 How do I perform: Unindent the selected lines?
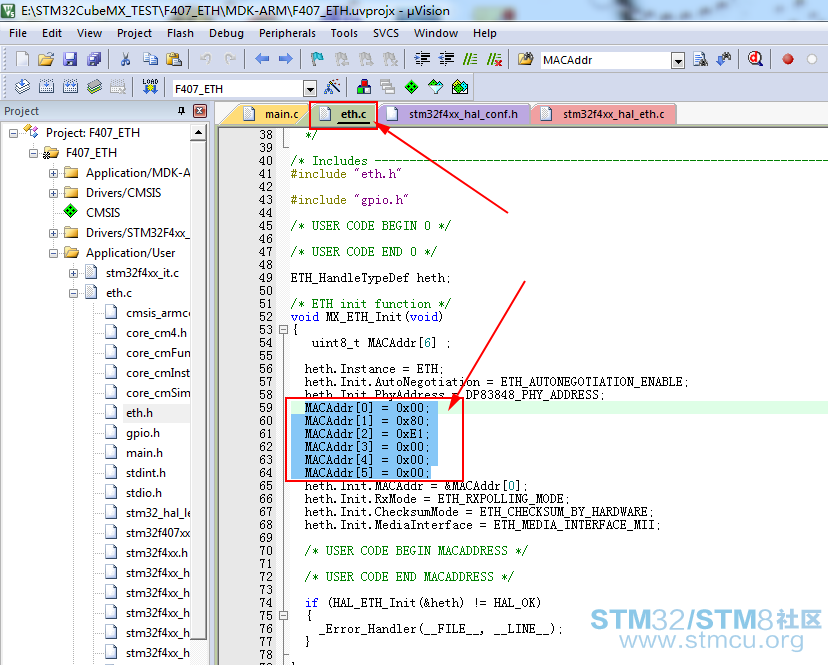click(446, 59)
